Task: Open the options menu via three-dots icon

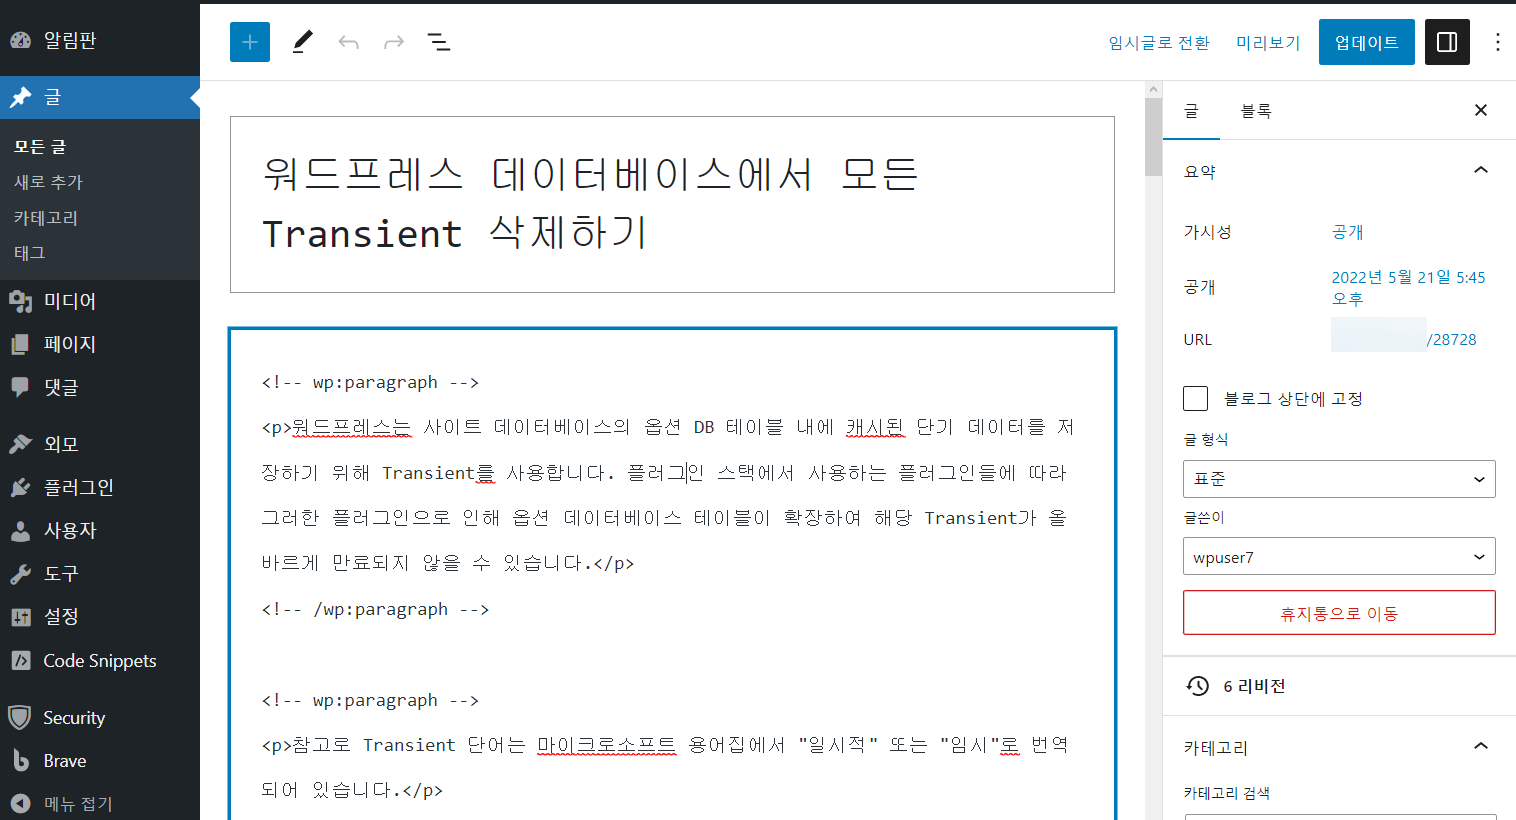Action: (x=1497, y=41)
